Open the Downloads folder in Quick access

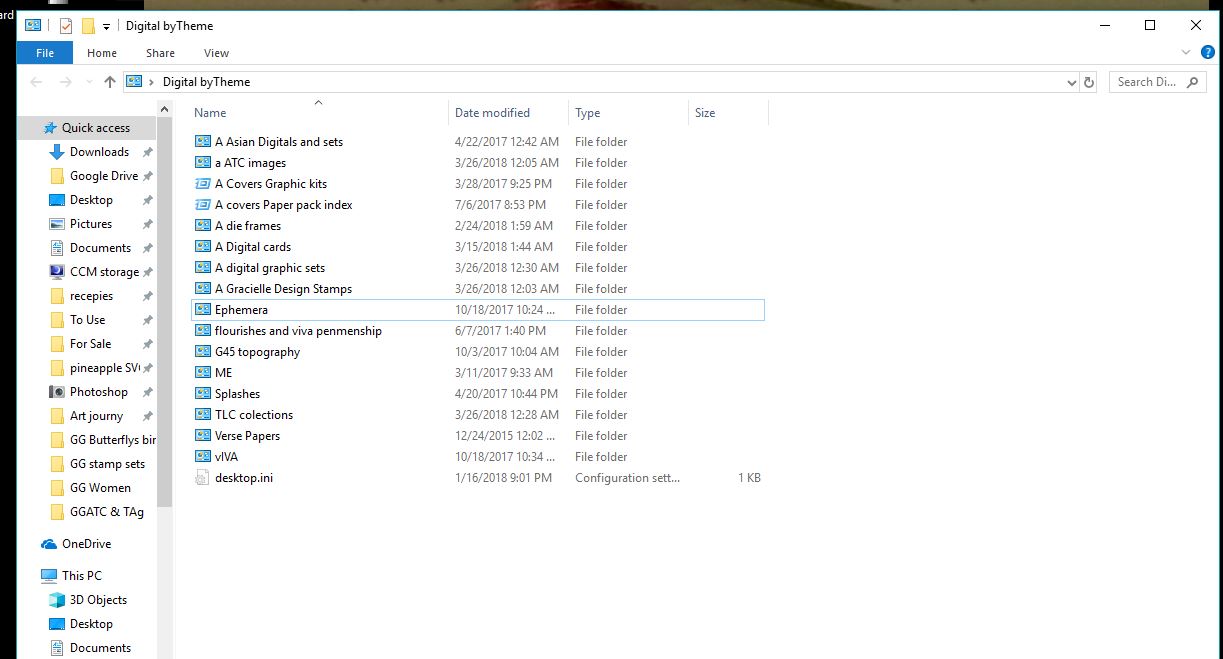97,151
